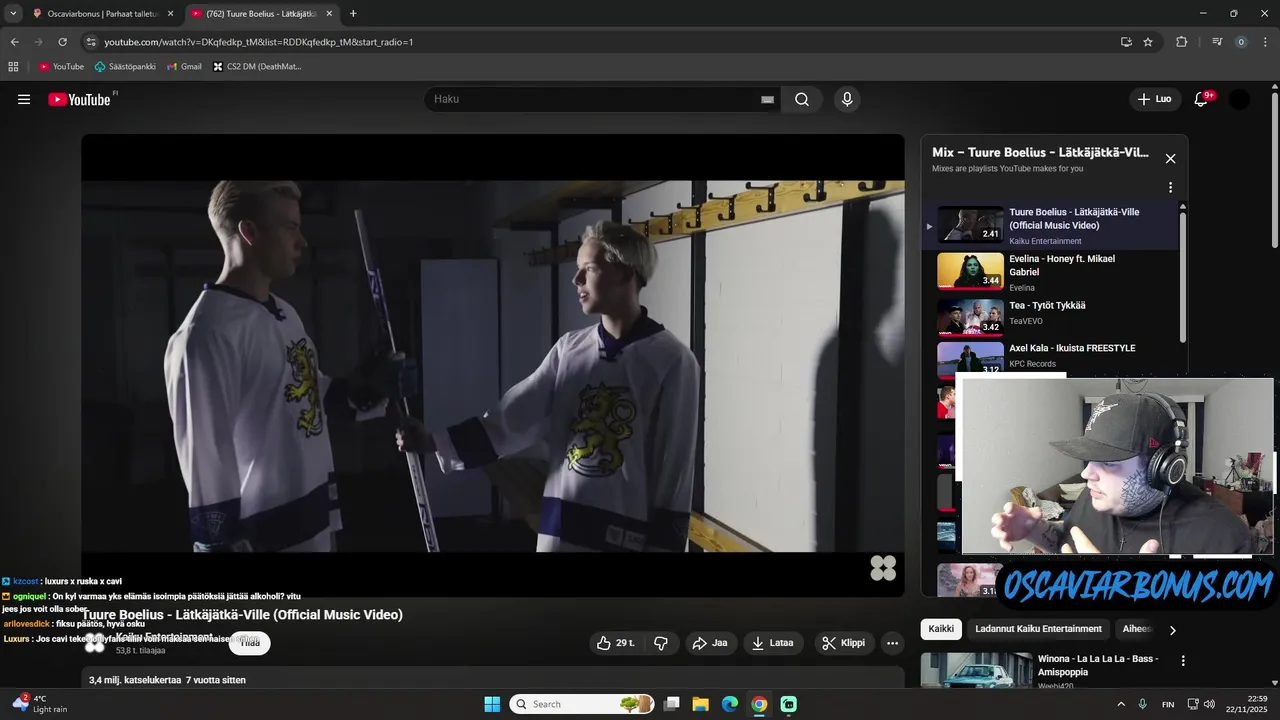This screenshot has height=720, width=1280.
Task: Close the Mix playlist panel
Action: pos(1170,158)
